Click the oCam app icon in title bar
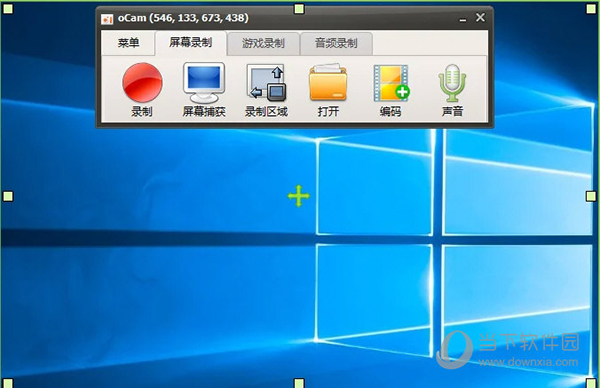The image size is (600, 388). pyautogui.click(x=107, y=19)
